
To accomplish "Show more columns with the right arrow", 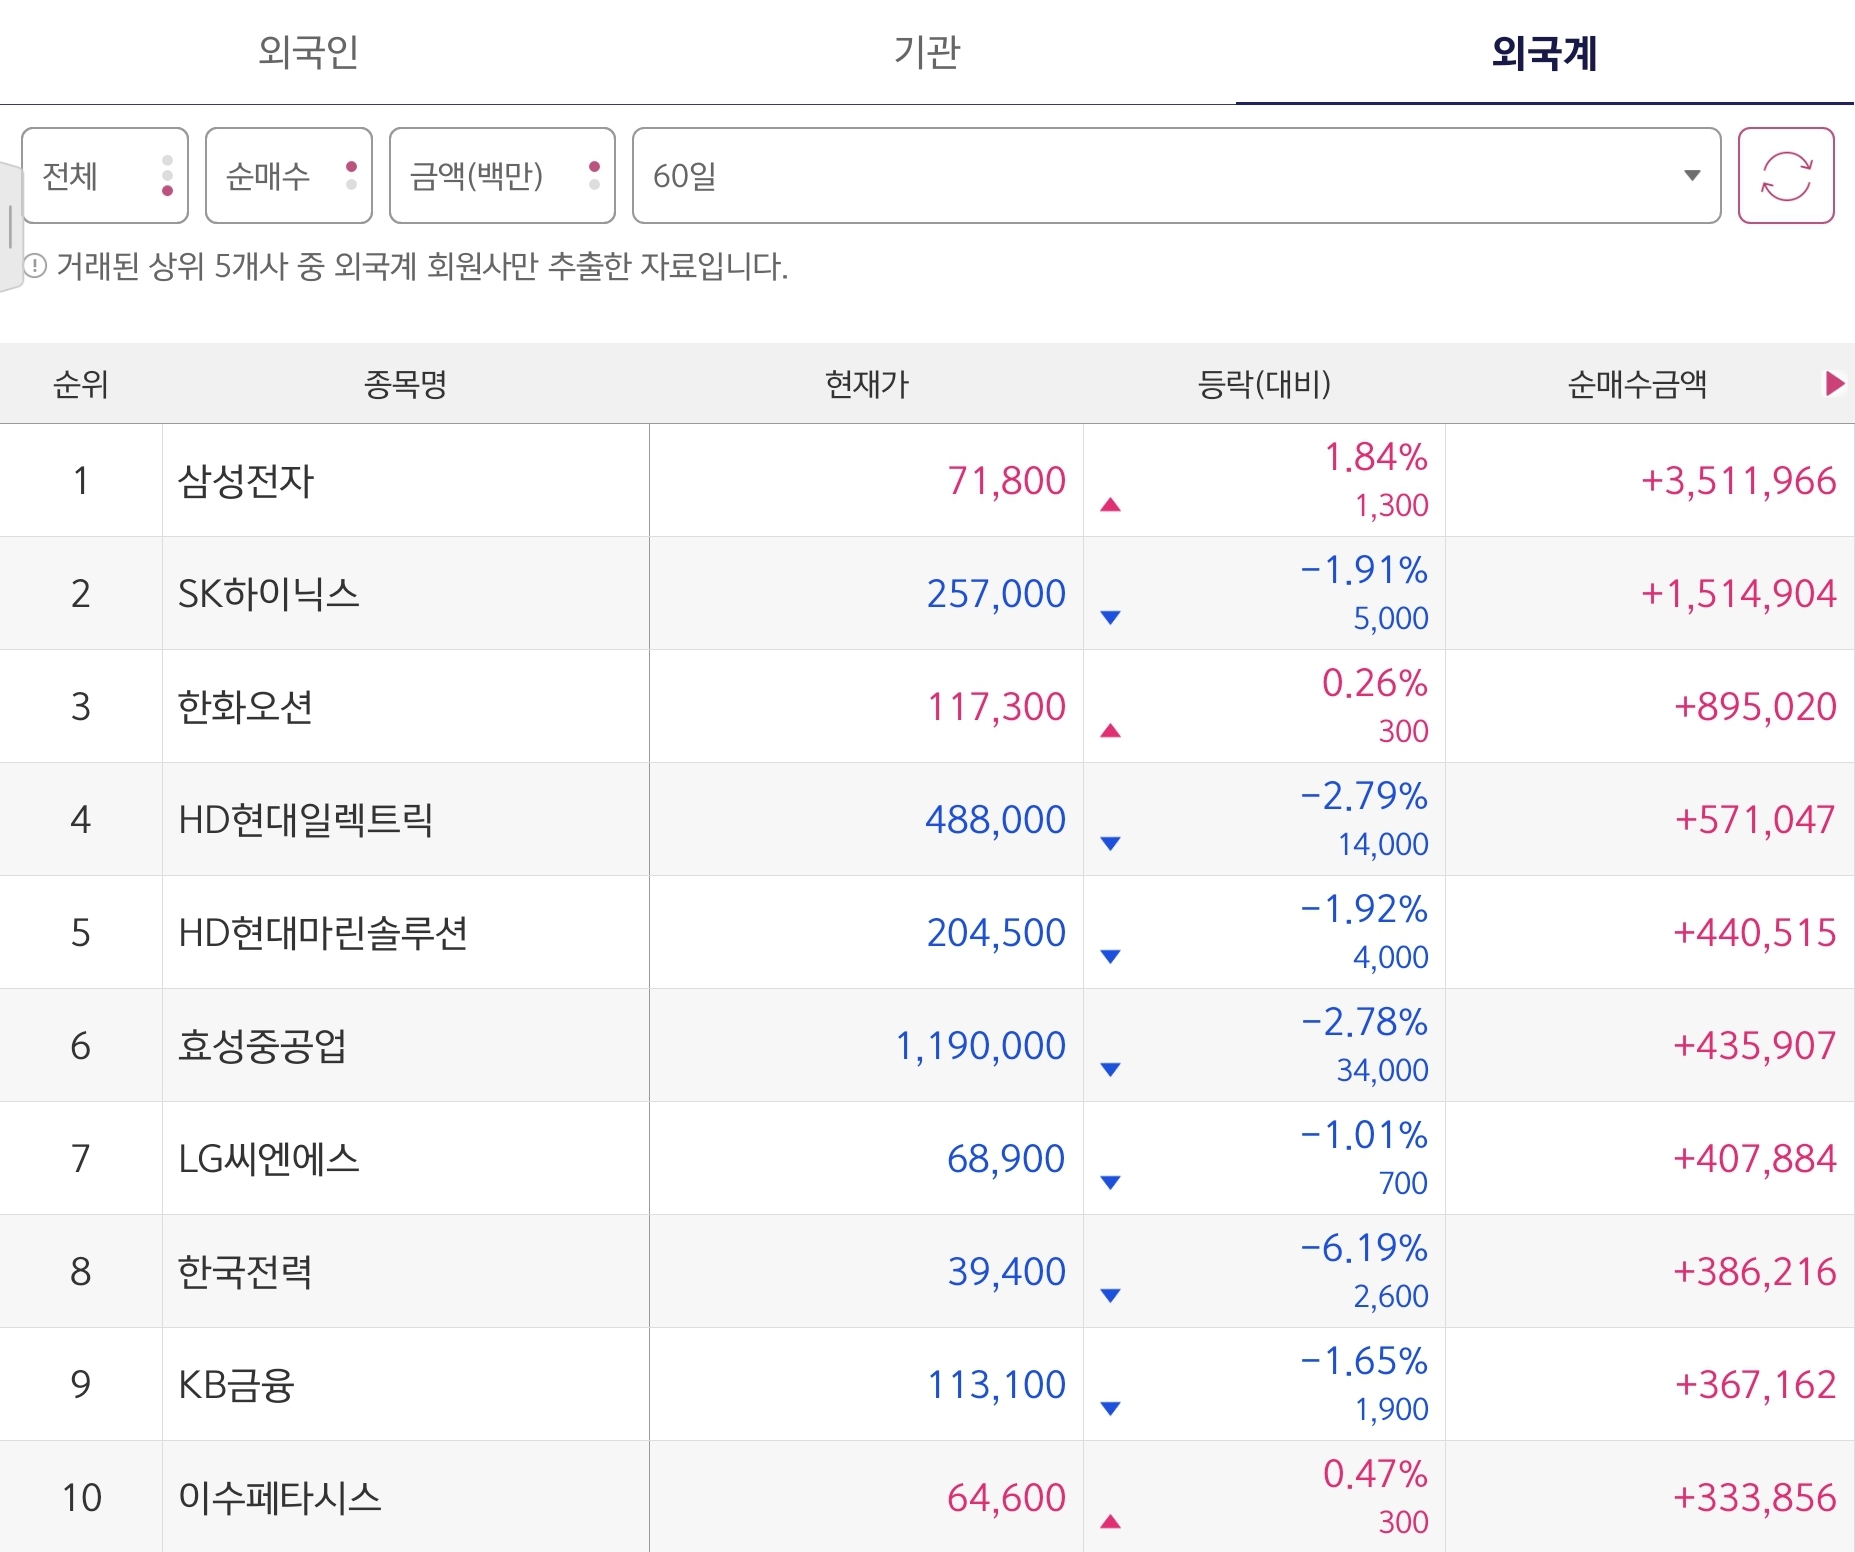I will pyautogui.click(x=1834, y=383).
